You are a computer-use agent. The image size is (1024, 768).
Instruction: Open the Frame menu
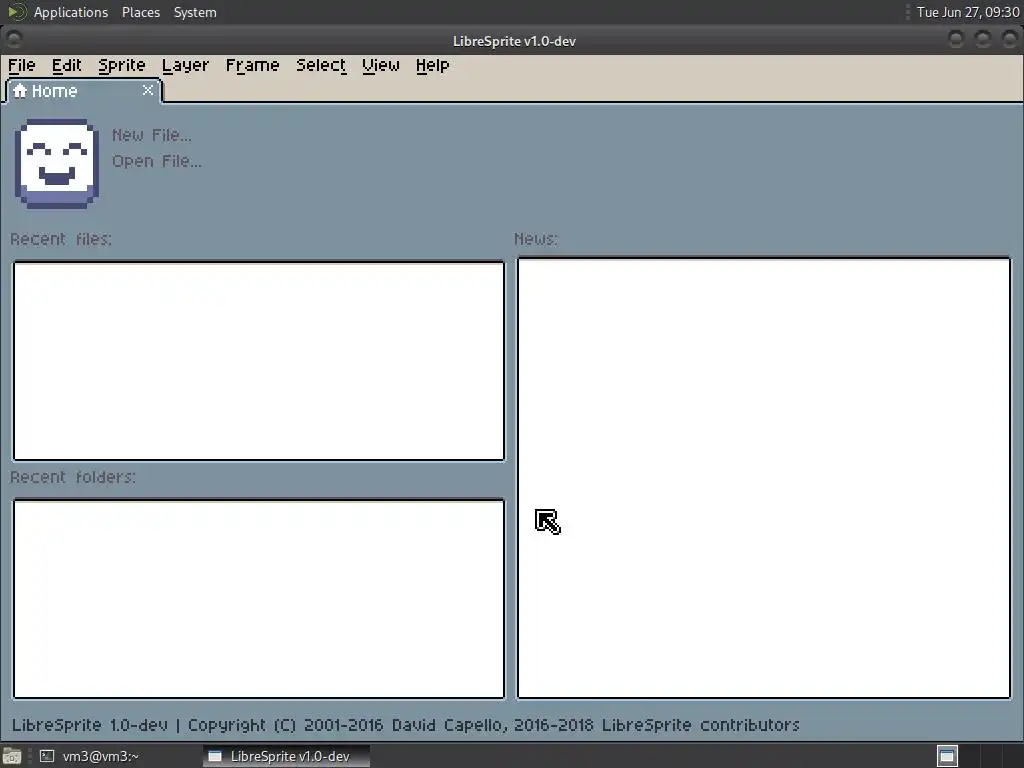(252, 65)
